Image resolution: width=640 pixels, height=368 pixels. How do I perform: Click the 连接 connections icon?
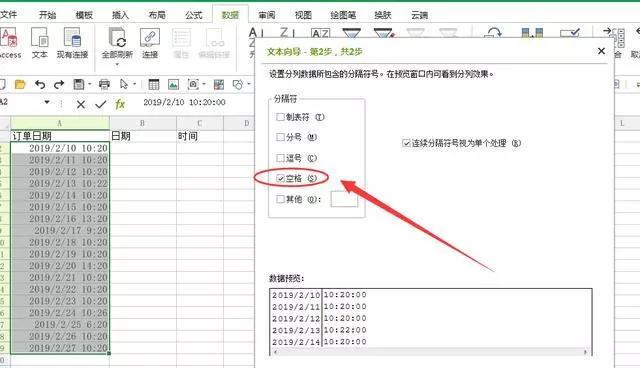pos(150,38)
